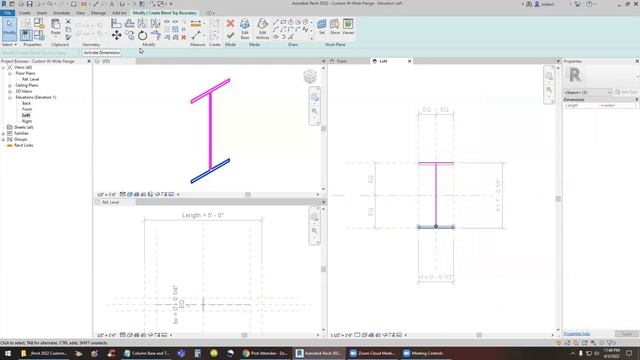Click the Activate Dimensions button
Viewport: 640px width, 360px height.
[102, 53]
